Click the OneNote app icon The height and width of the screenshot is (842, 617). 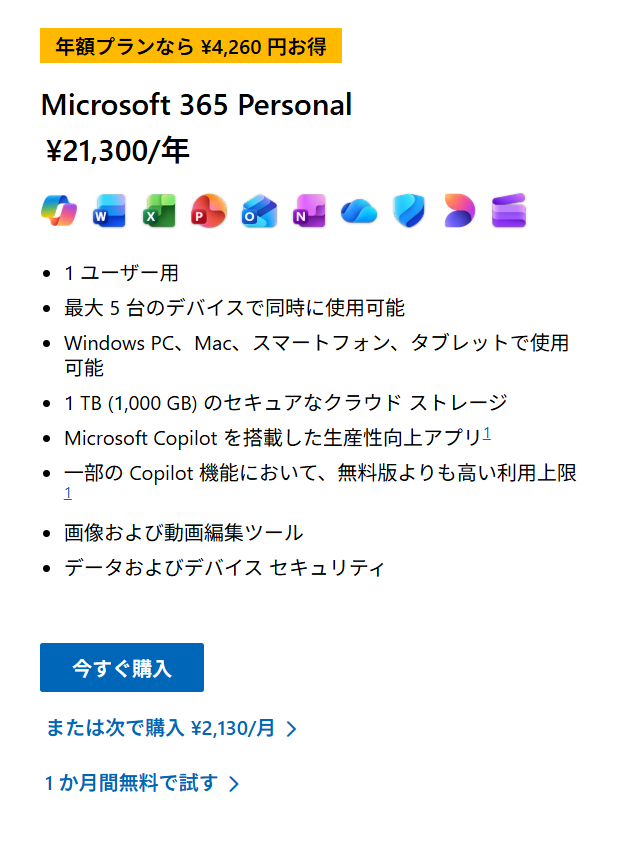[x=309, y=211]
